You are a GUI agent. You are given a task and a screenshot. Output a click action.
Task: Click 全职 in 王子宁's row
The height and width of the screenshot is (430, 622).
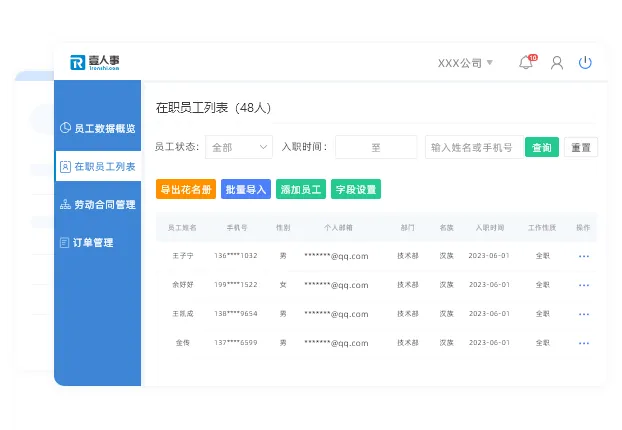point(543,256)
